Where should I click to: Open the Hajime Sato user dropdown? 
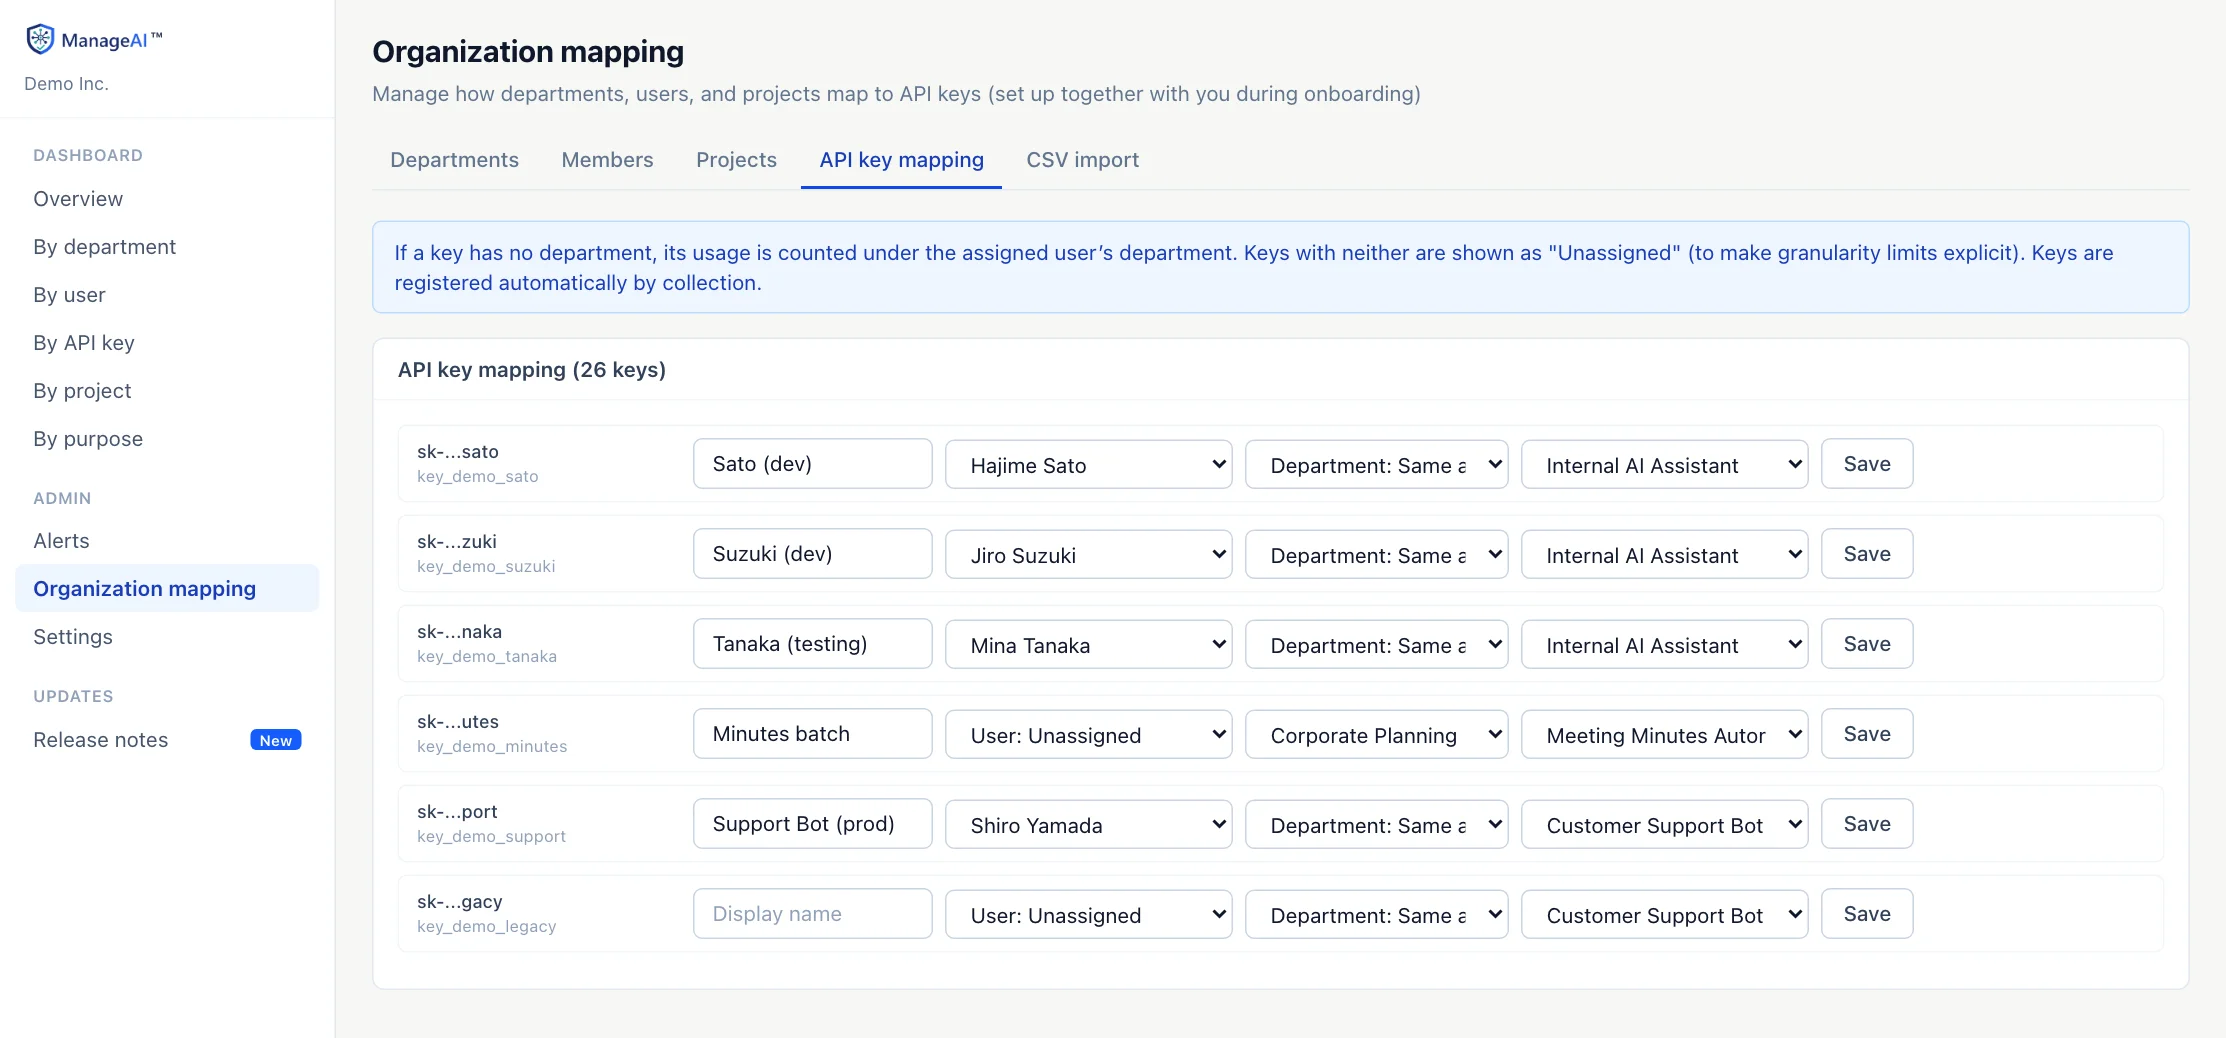pyautogui.click(x=1089, y=465)
